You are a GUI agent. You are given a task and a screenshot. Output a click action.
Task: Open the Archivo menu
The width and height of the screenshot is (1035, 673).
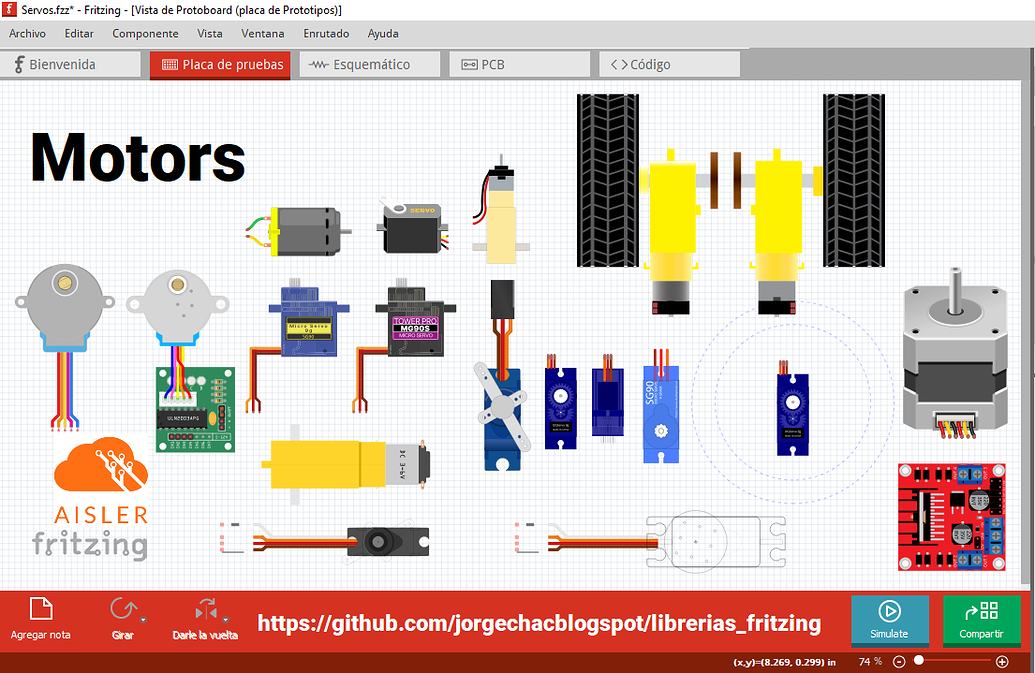27,33
